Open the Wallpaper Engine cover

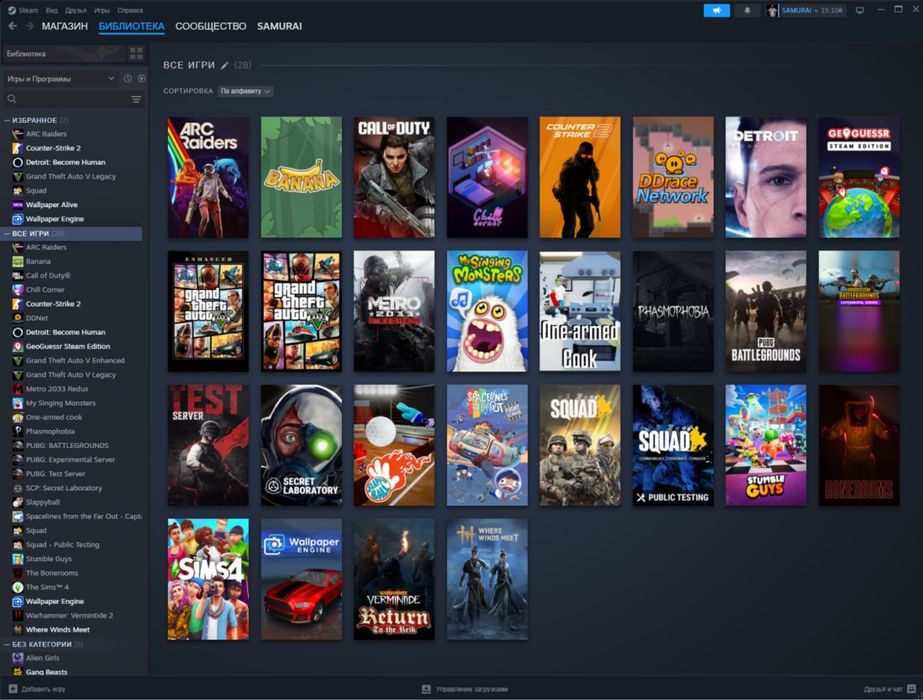301,579
